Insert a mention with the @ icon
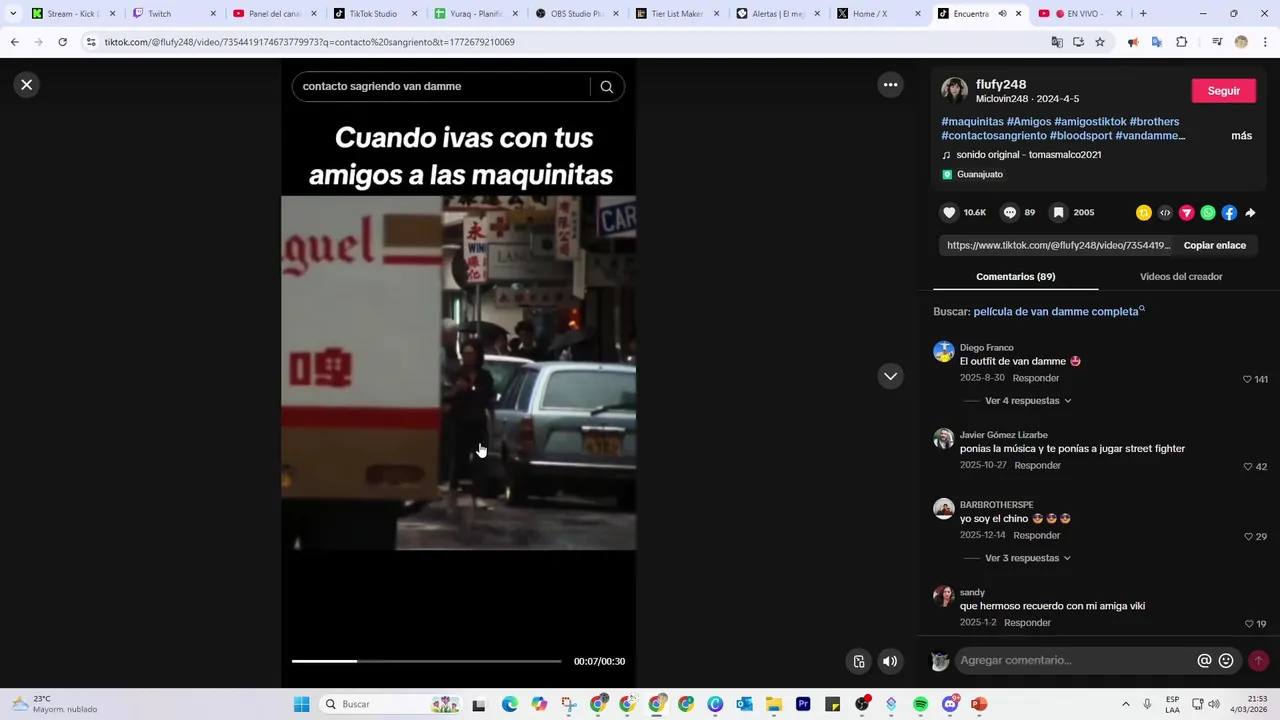 click(1204, 661)
